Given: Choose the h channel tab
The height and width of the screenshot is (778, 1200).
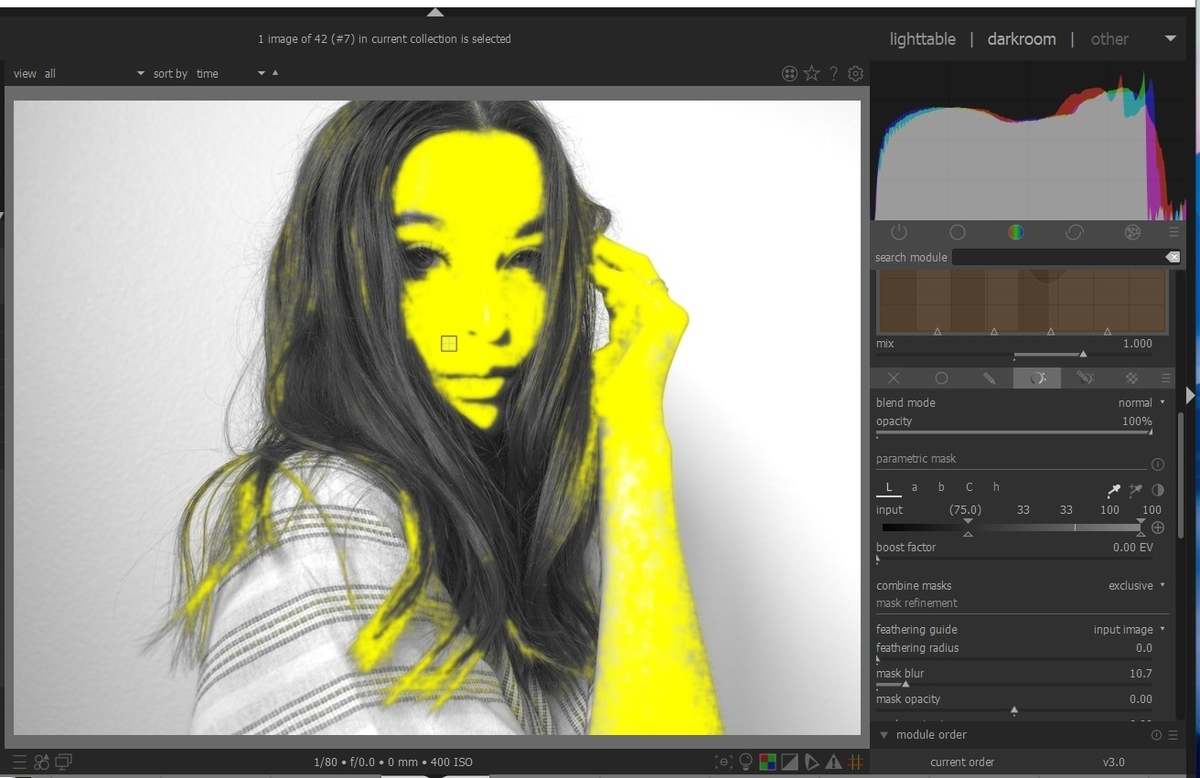Looking at the screenshot, I should point(996,487).
